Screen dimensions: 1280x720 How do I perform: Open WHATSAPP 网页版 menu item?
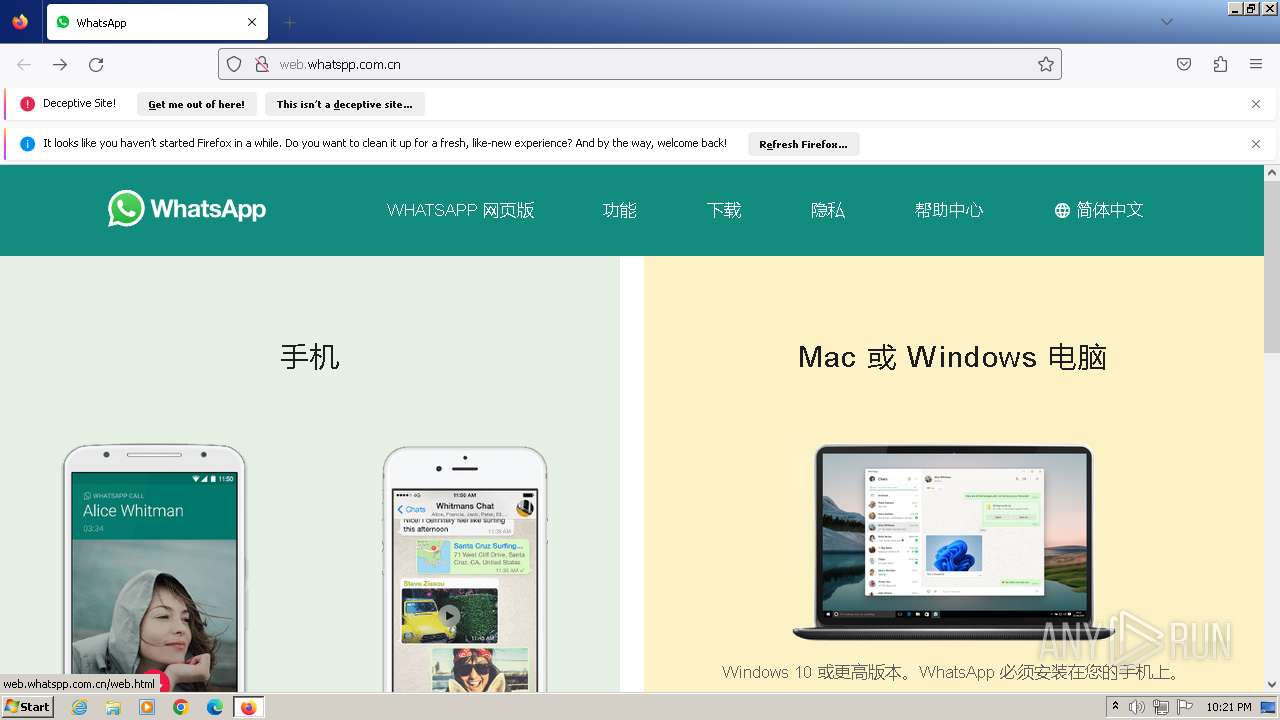[x=461, y=210]
